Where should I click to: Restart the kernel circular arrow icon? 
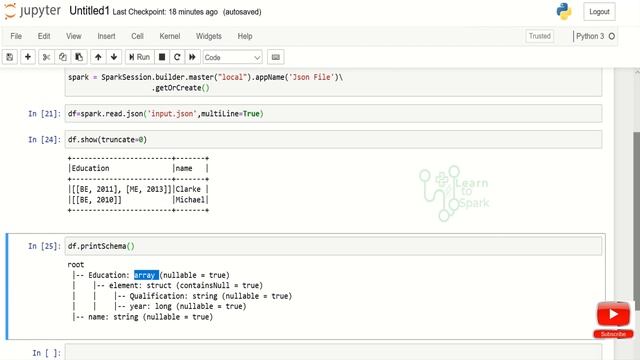(x=177, y=57)
